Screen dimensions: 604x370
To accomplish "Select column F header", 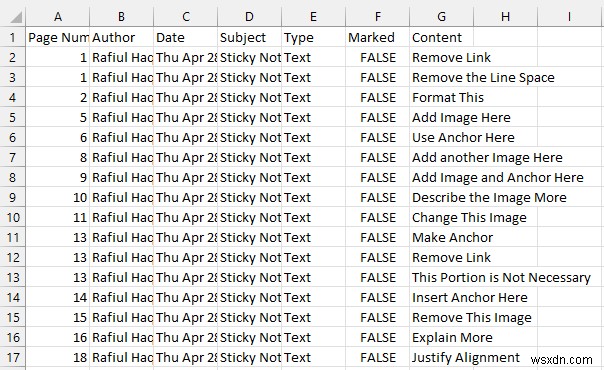I will point(378,17).
